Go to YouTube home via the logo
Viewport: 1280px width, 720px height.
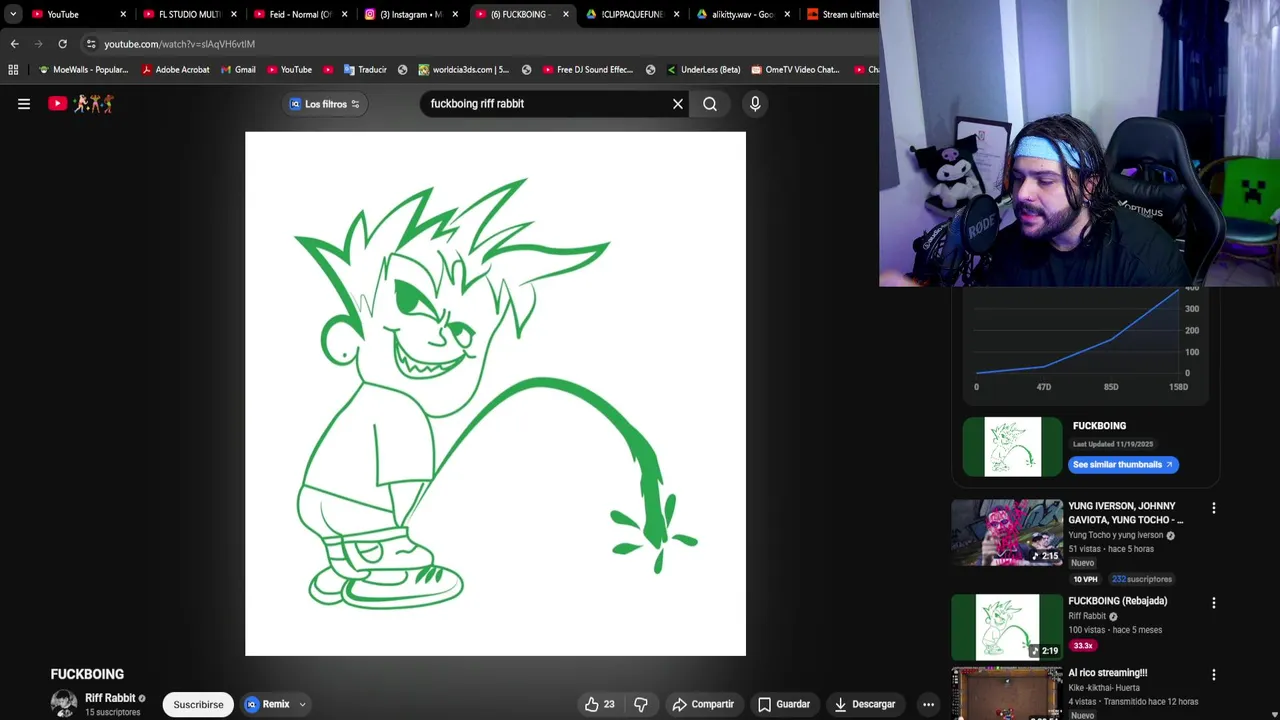[80, 103]
